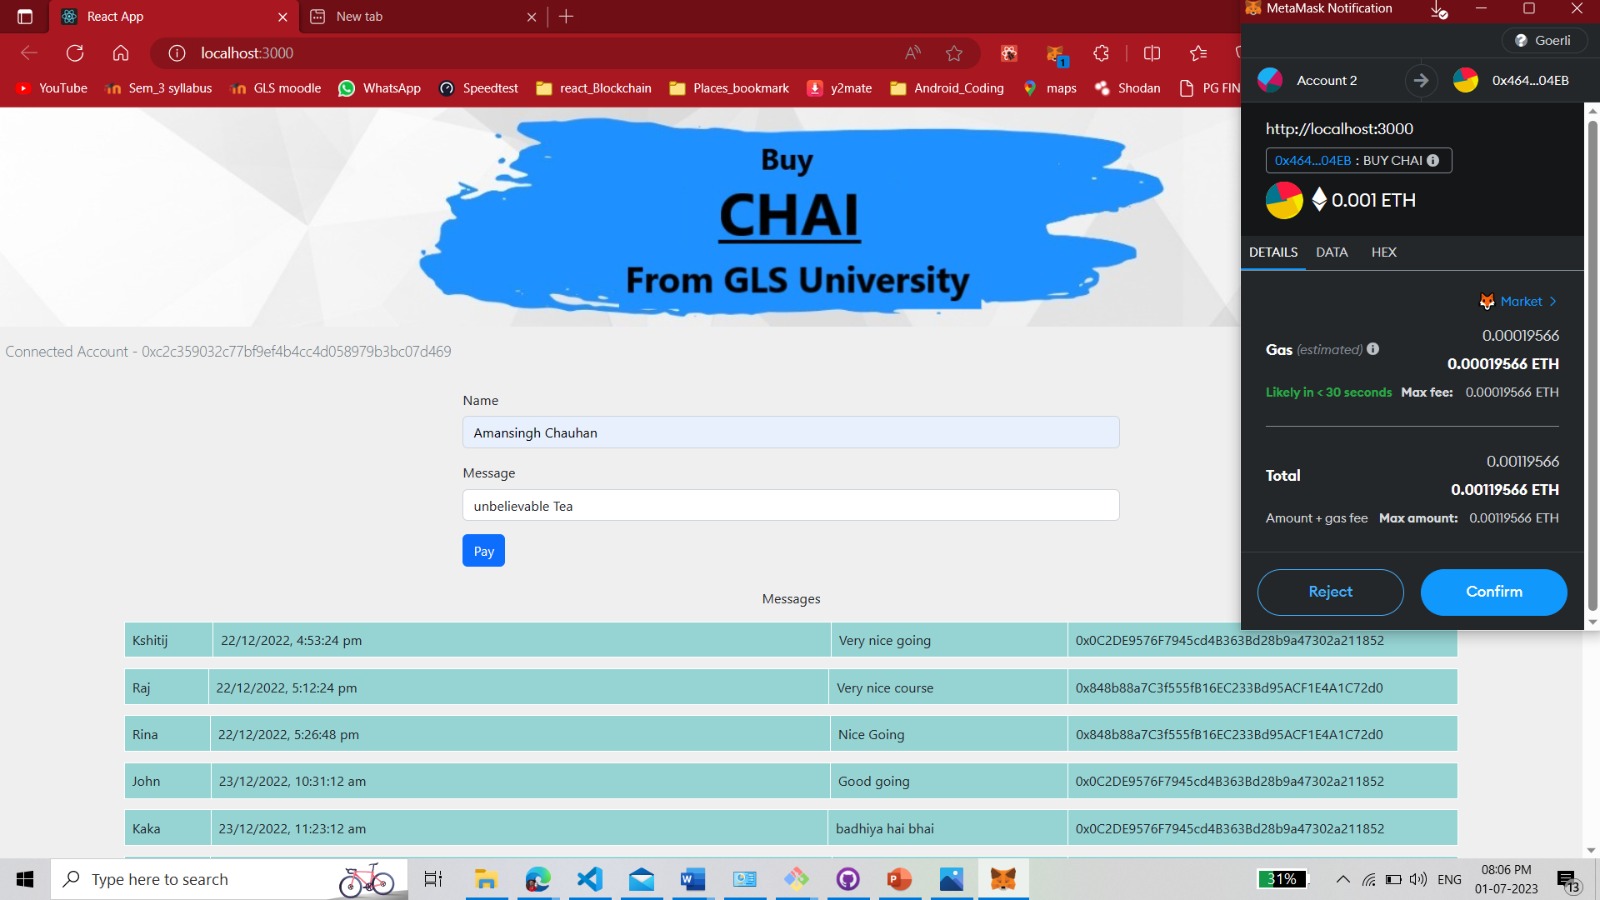Viewport: 1600px width, 900px height.
Task: Switch to the DATA tab in MetaMask
Action: point(1331,252)
